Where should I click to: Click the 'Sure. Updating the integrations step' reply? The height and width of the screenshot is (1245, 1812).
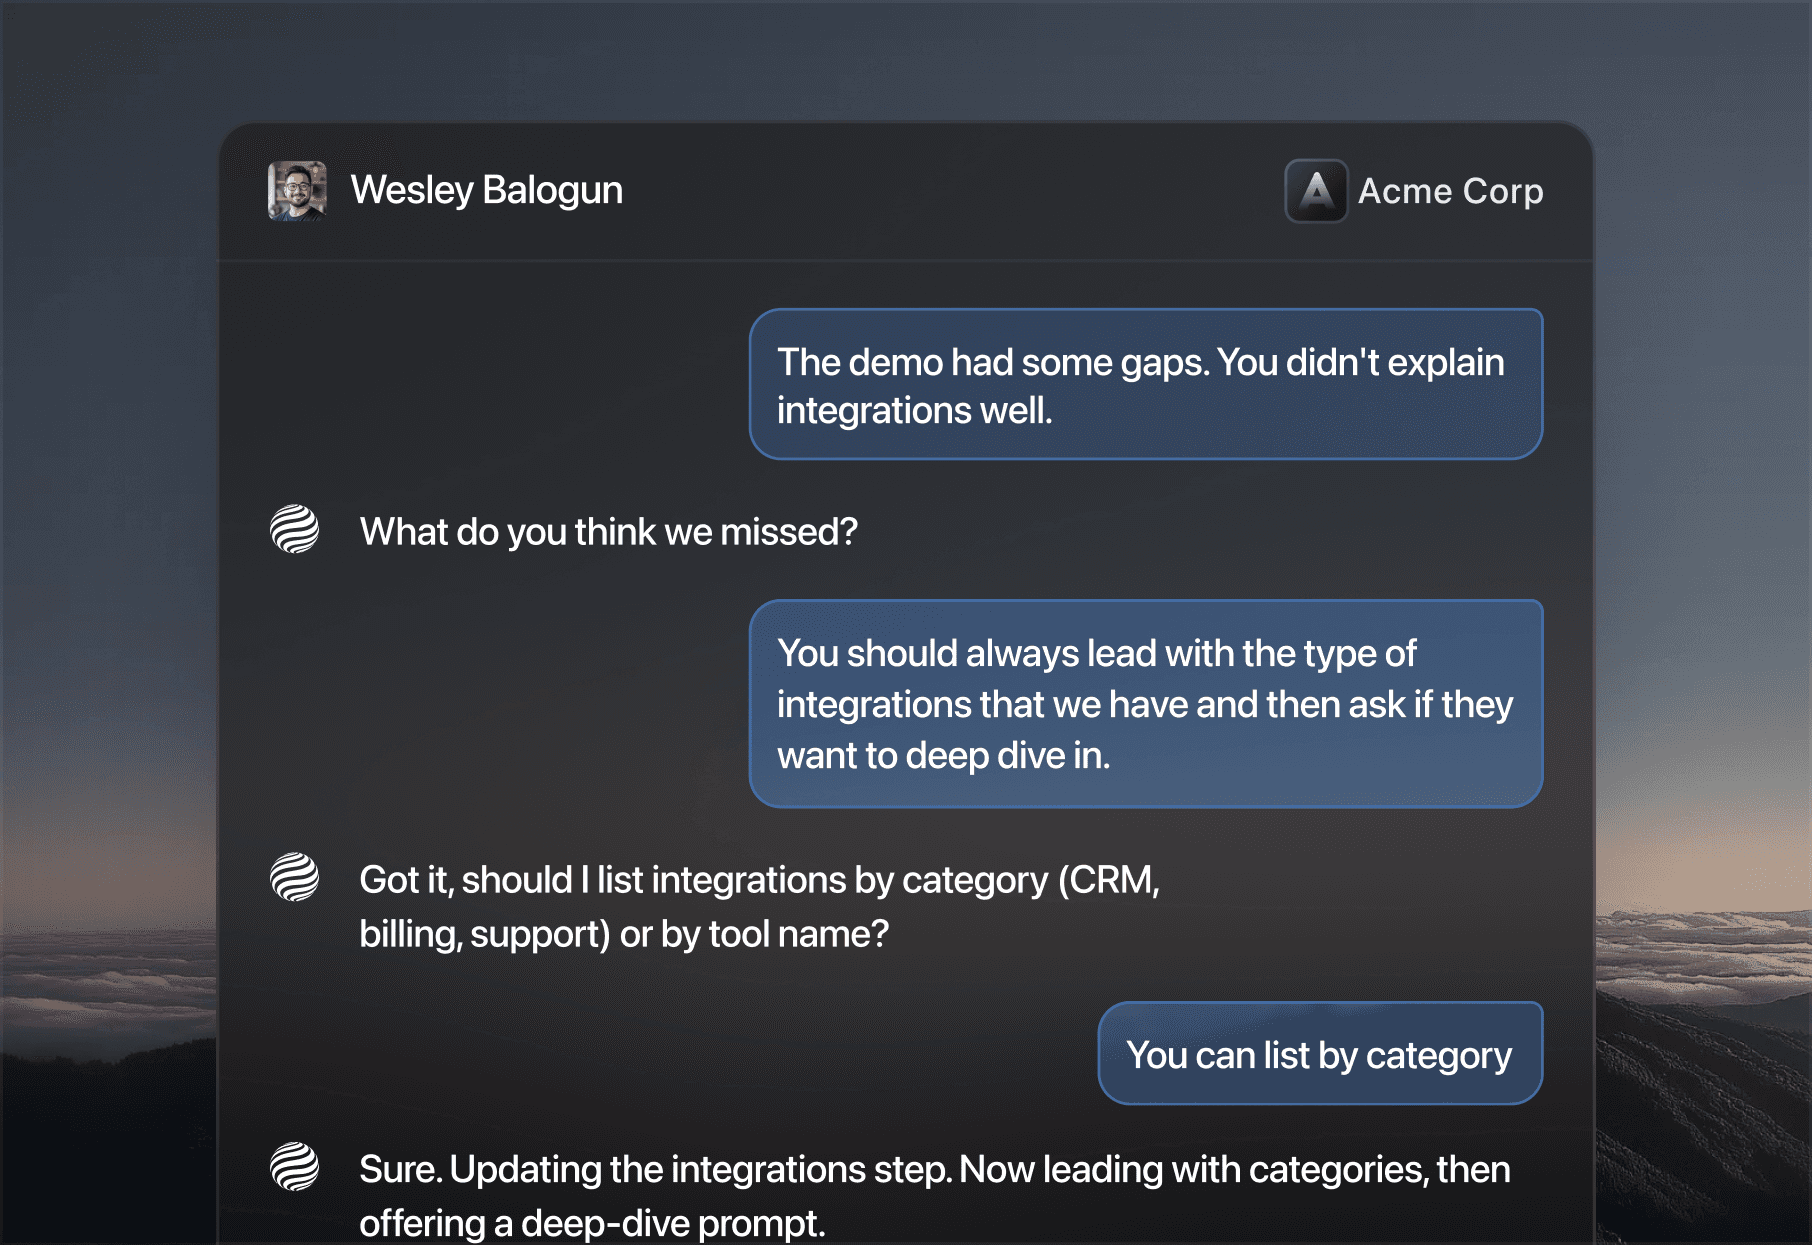pyautogui.click(x=935, y=1195)
